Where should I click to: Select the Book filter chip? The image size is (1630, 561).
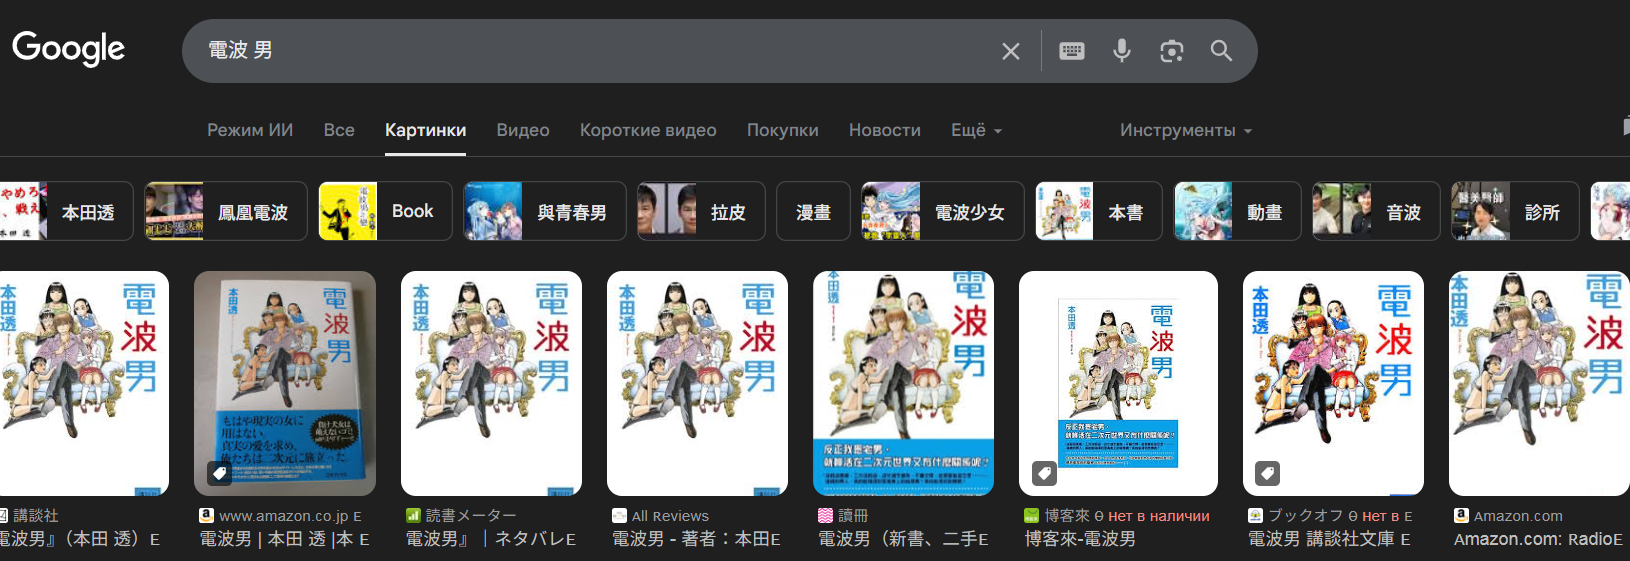pos(385,211)
